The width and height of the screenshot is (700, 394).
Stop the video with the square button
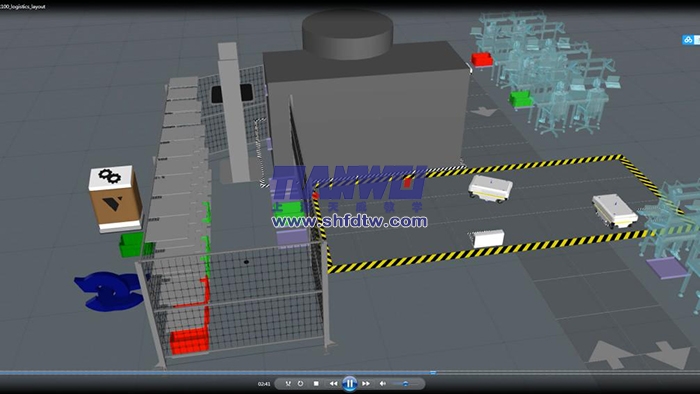pos(316,383)
